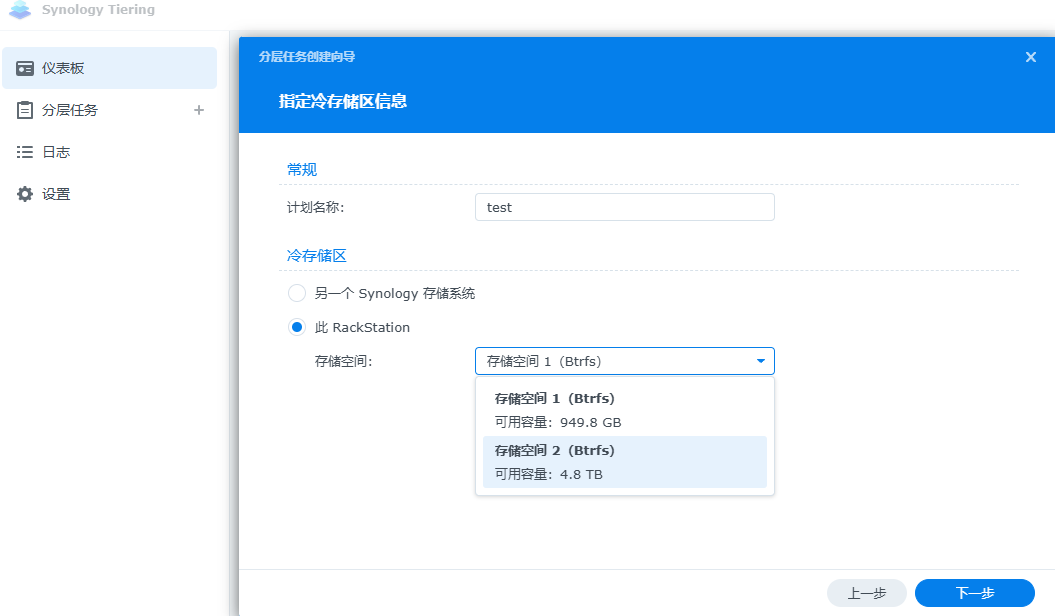The image size is (1055, 616).
Task: Open the 仪表板 menu item
Action: point(63,68)
